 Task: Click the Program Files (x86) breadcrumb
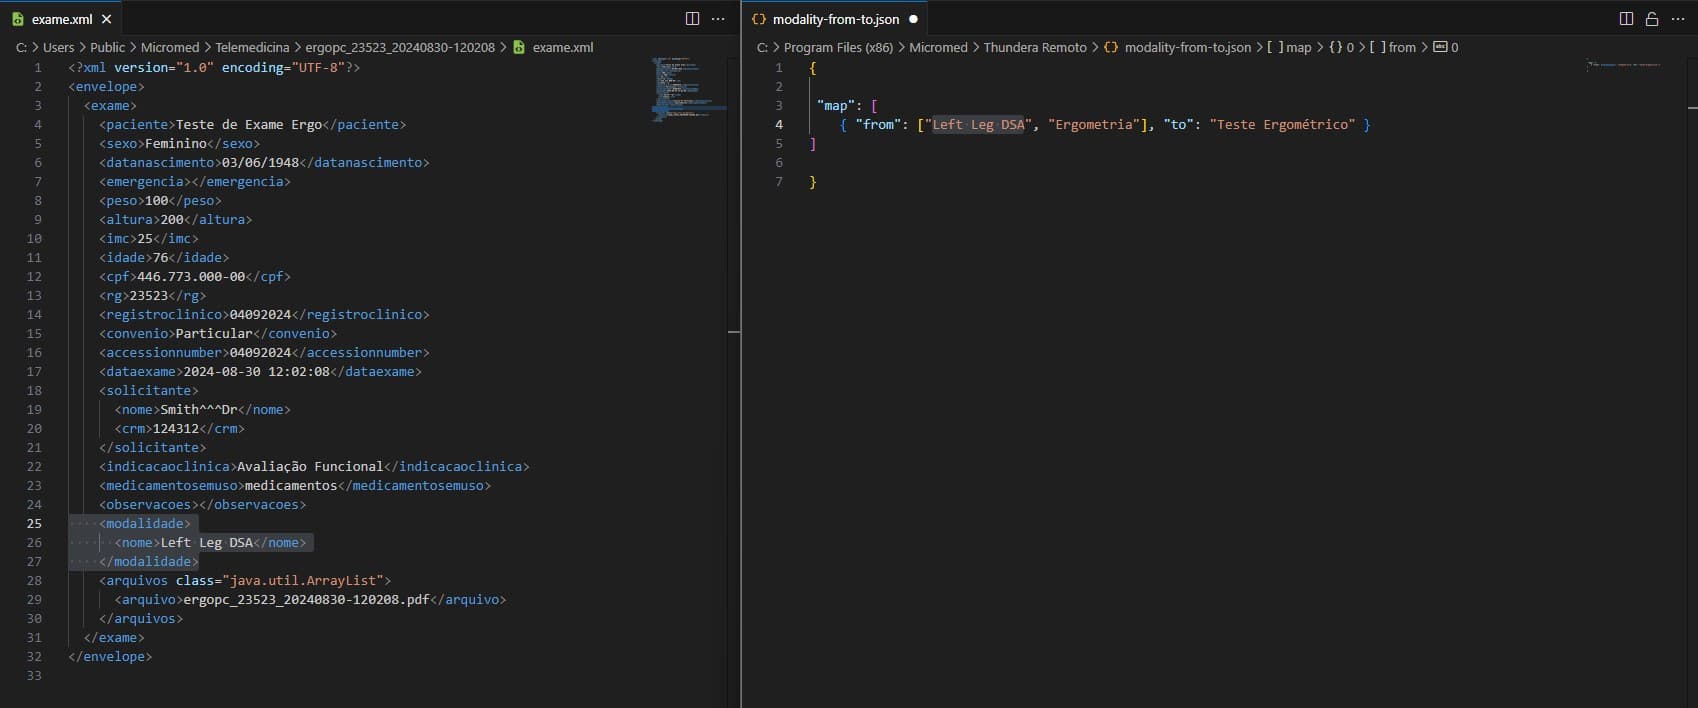point(838,47)
